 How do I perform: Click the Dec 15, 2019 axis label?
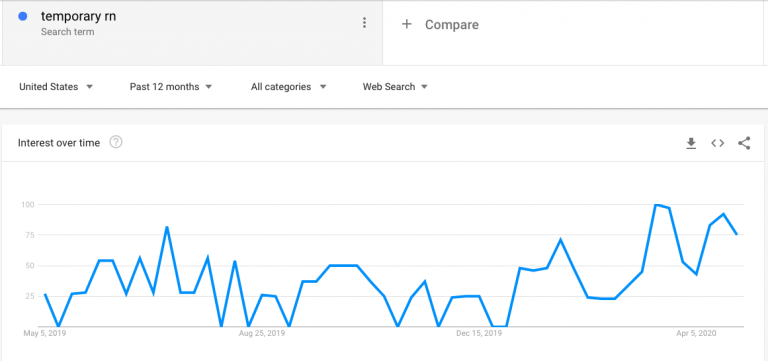point(479,333)
